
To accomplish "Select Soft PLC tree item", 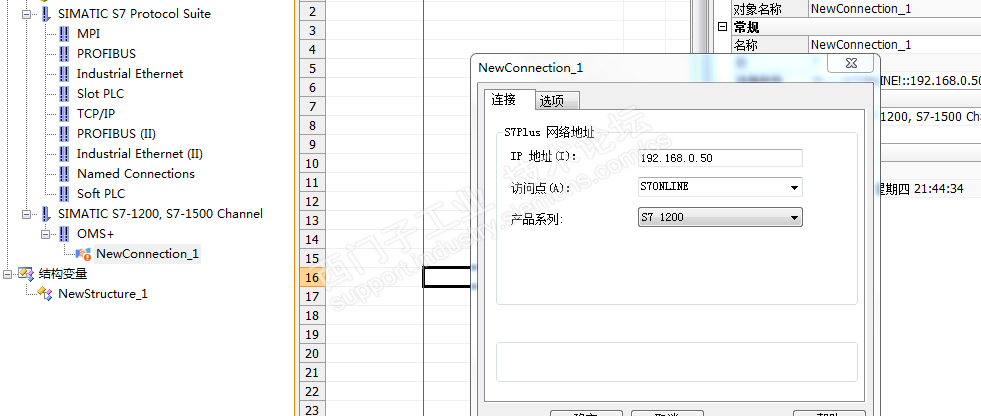I will (101, 194).
